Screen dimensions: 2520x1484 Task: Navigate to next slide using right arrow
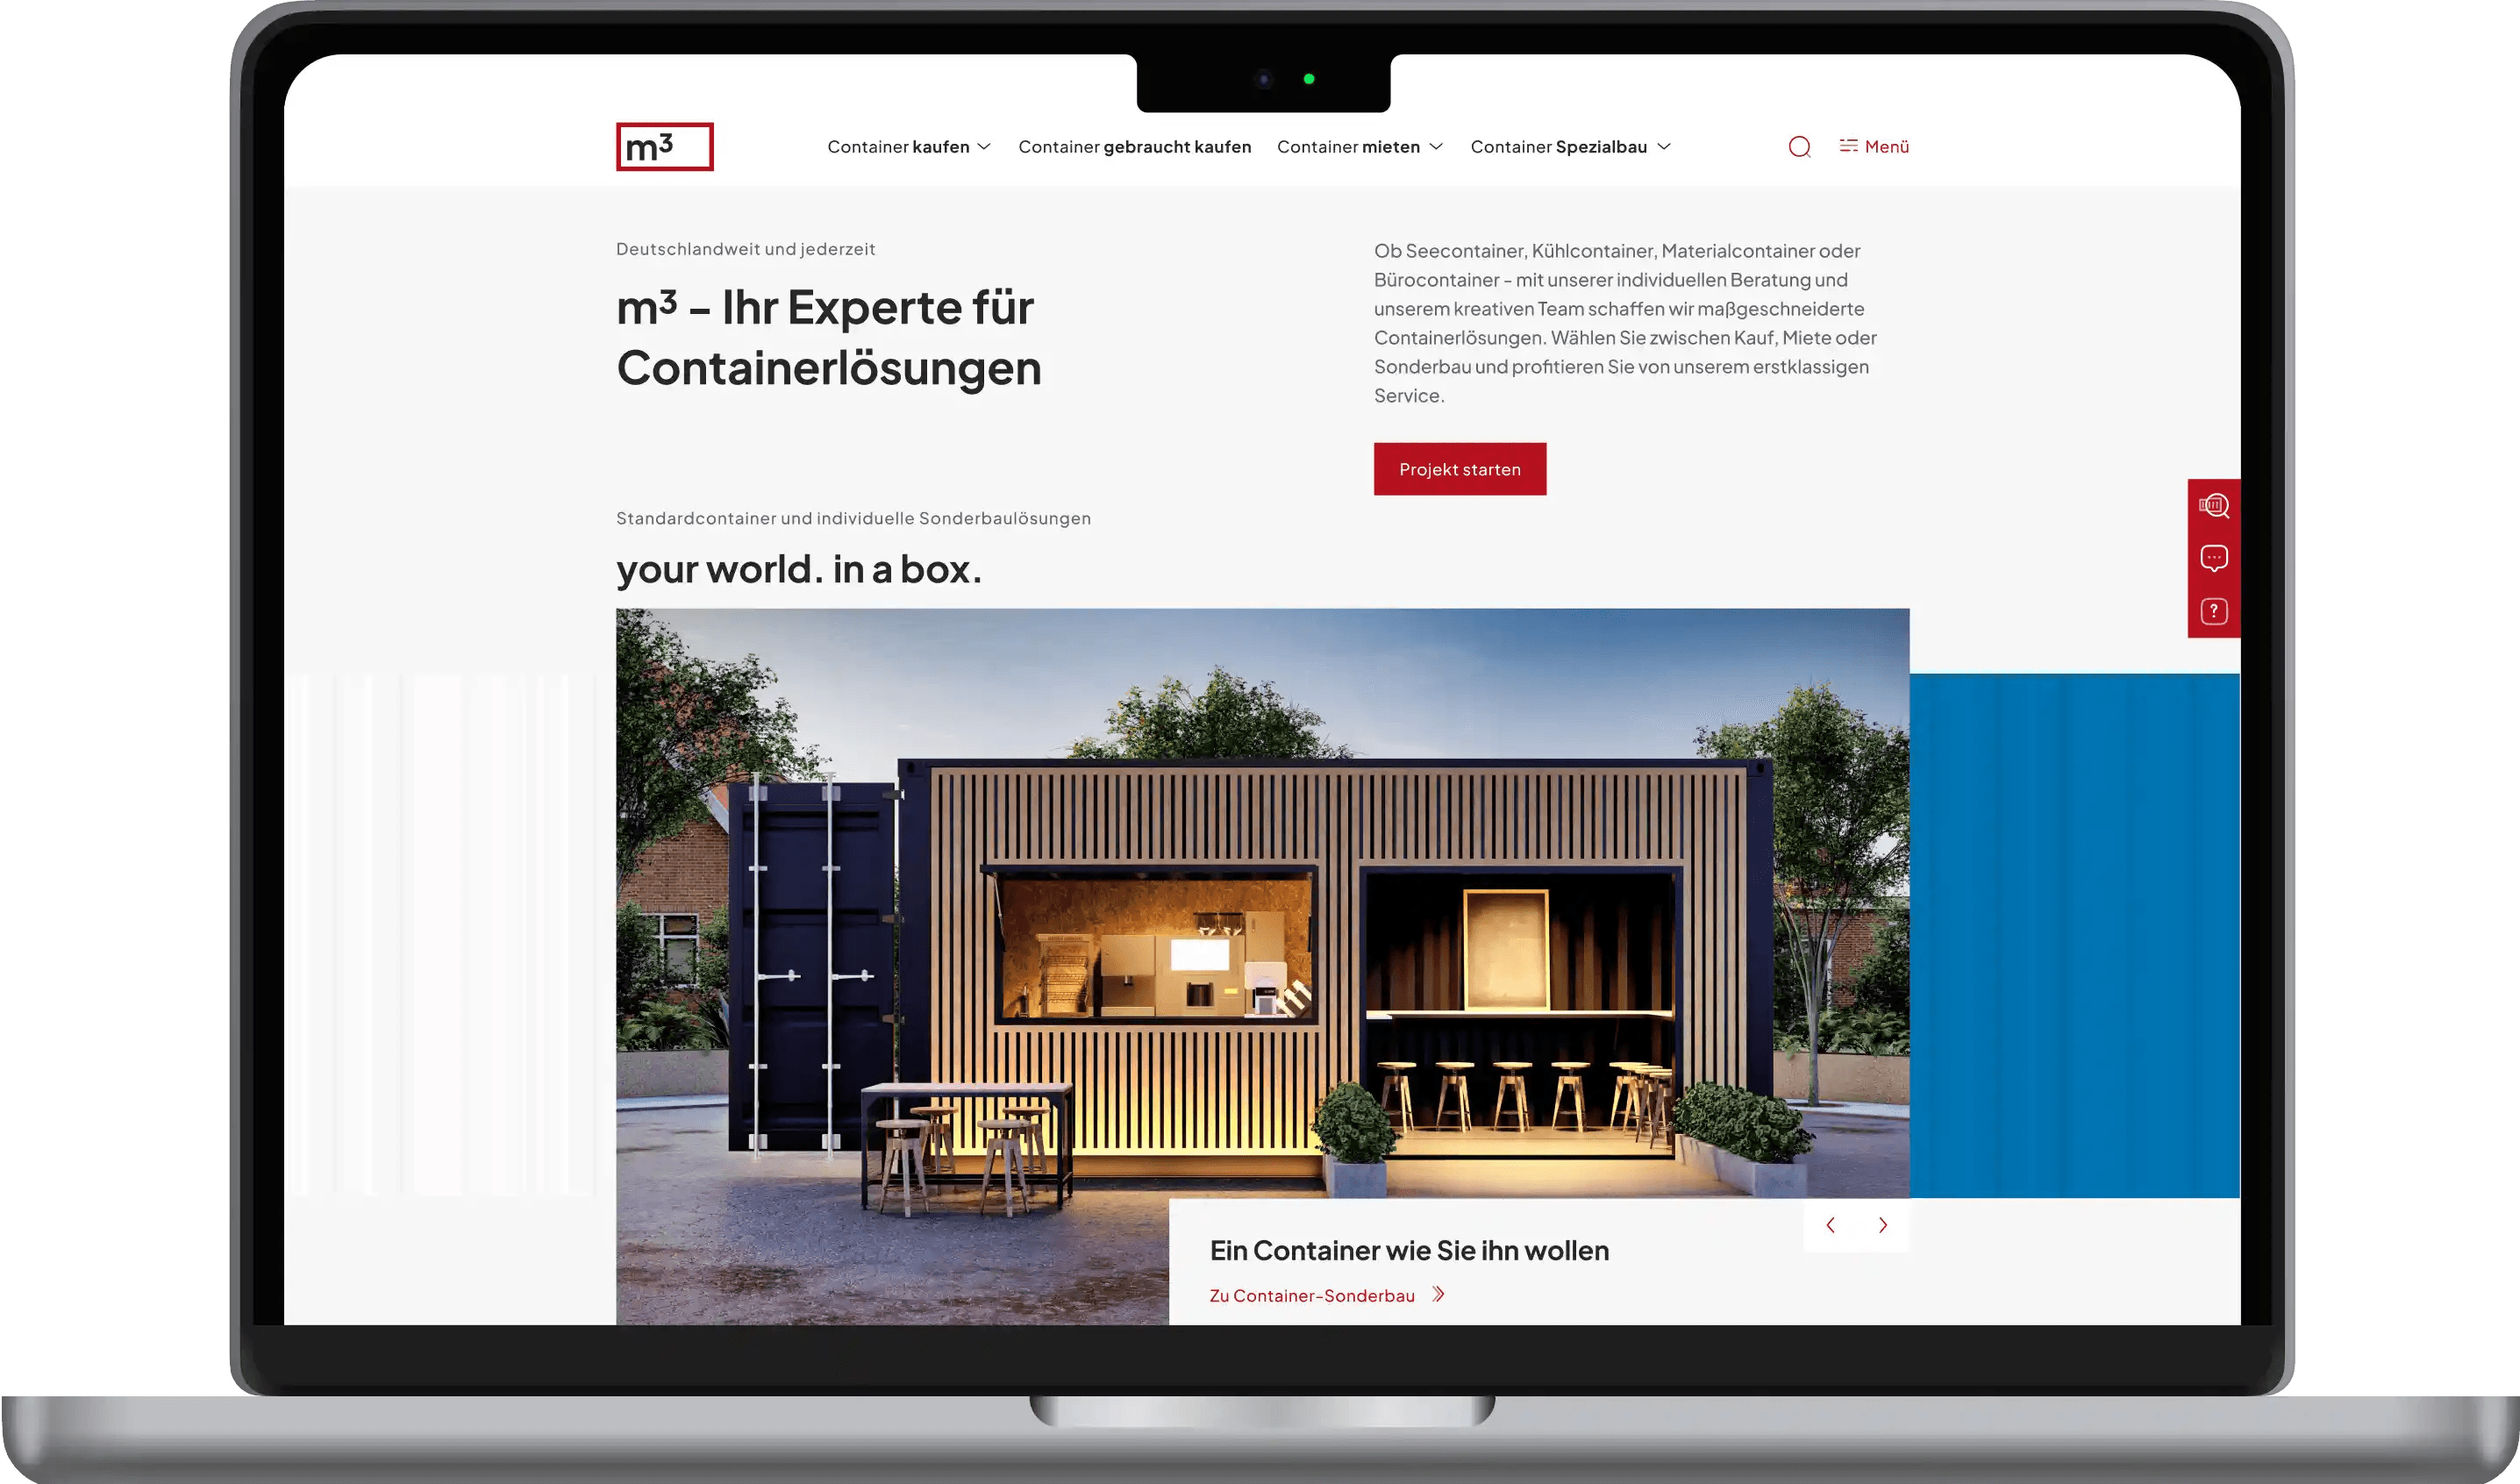(x=1882, y=1224)
